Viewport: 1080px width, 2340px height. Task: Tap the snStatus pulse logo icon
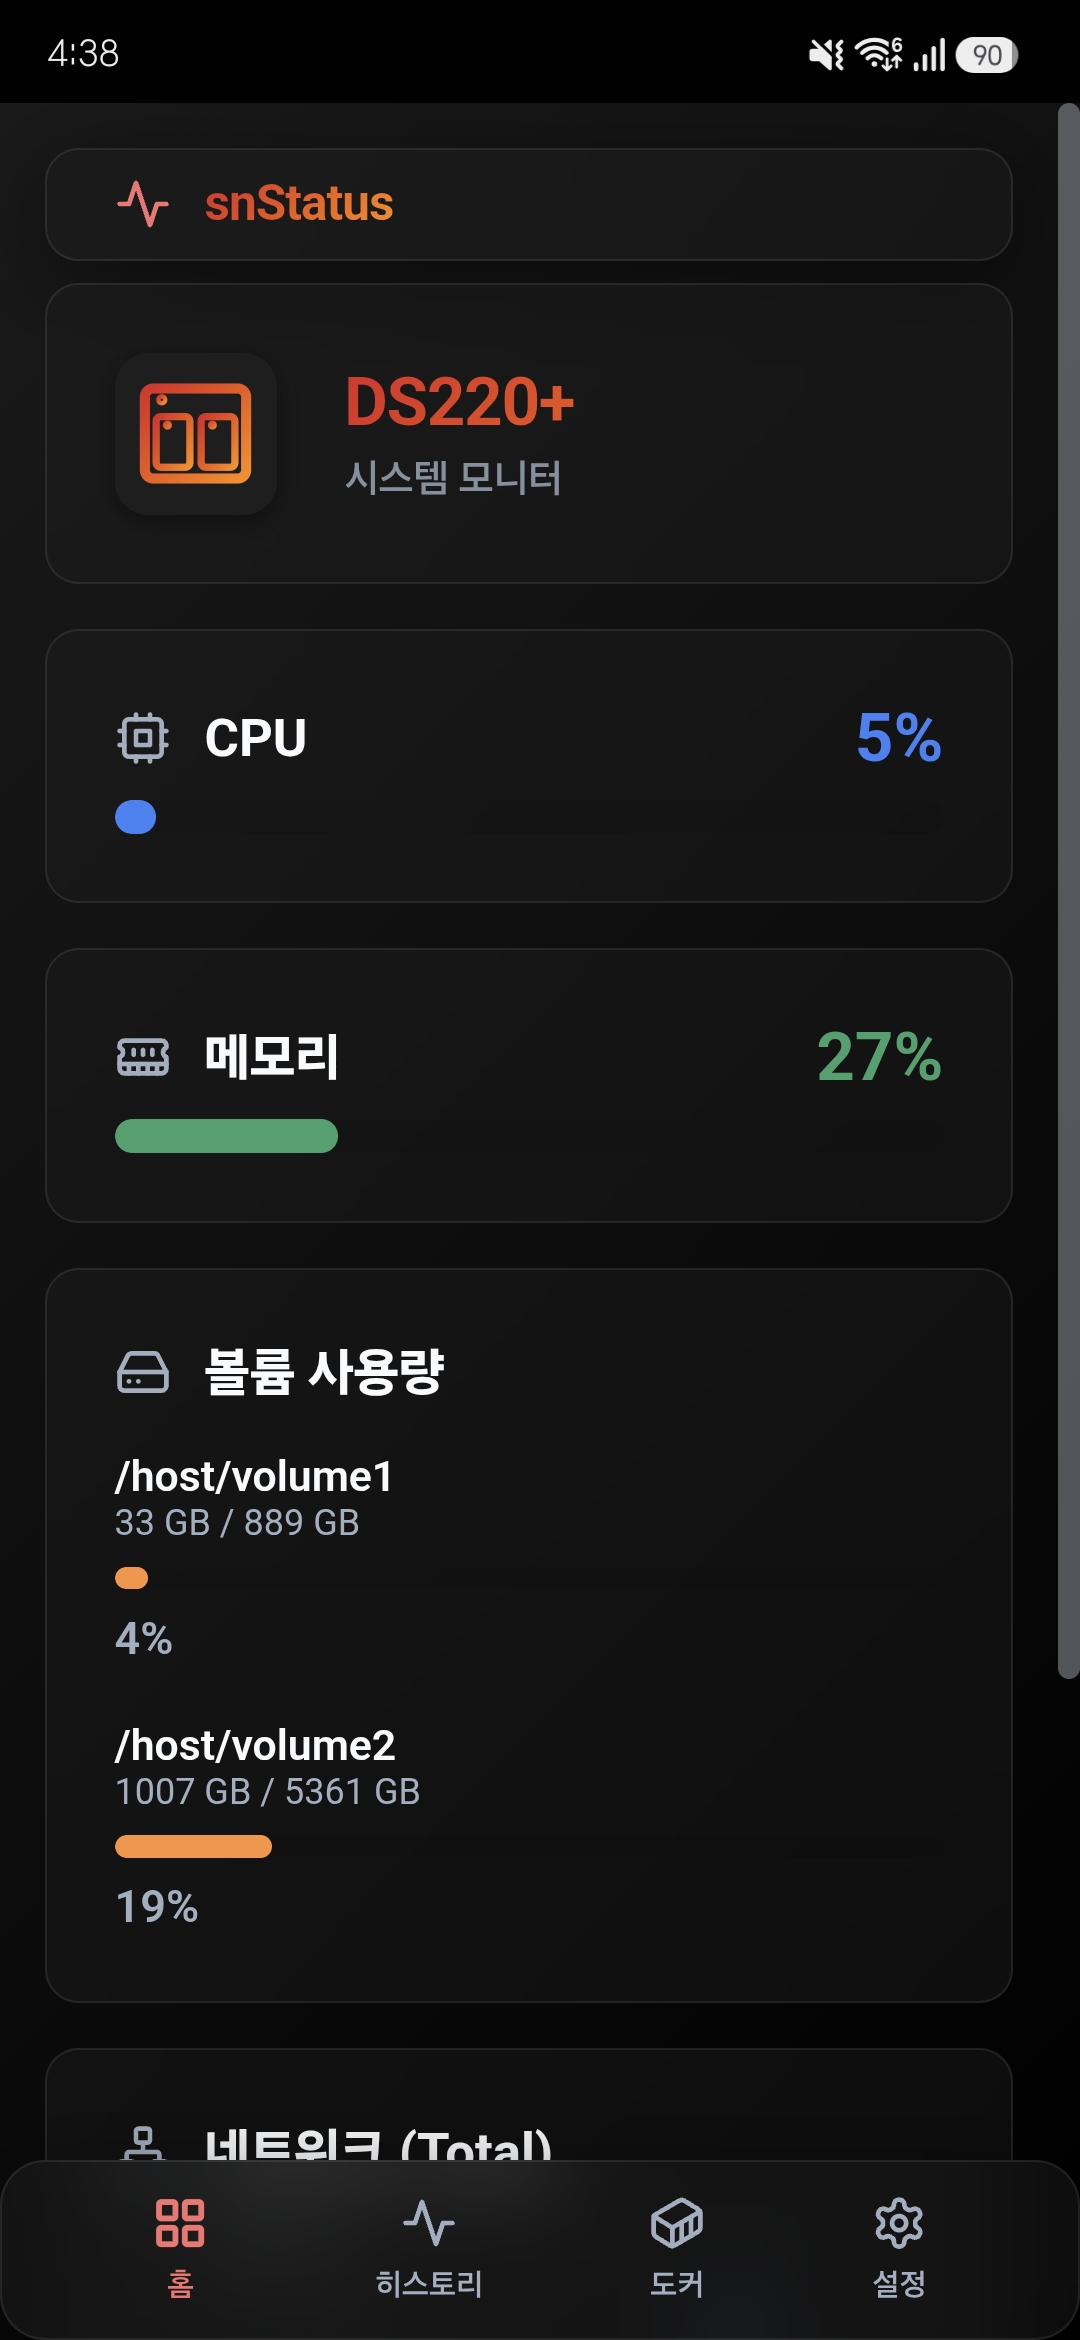point(142,204)
